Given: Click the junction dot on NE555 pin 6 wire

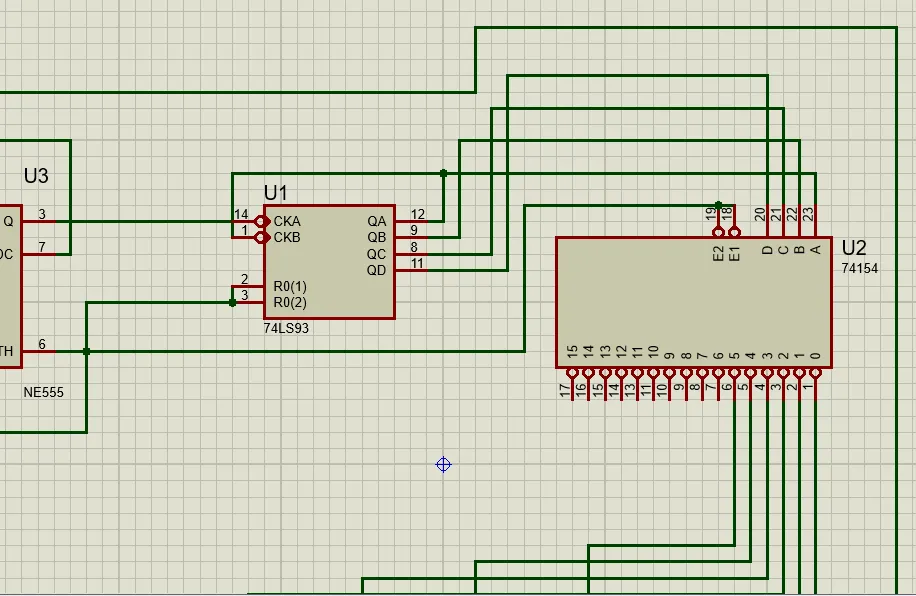Looking at the screenshot, I should click(x=86, y=352).
